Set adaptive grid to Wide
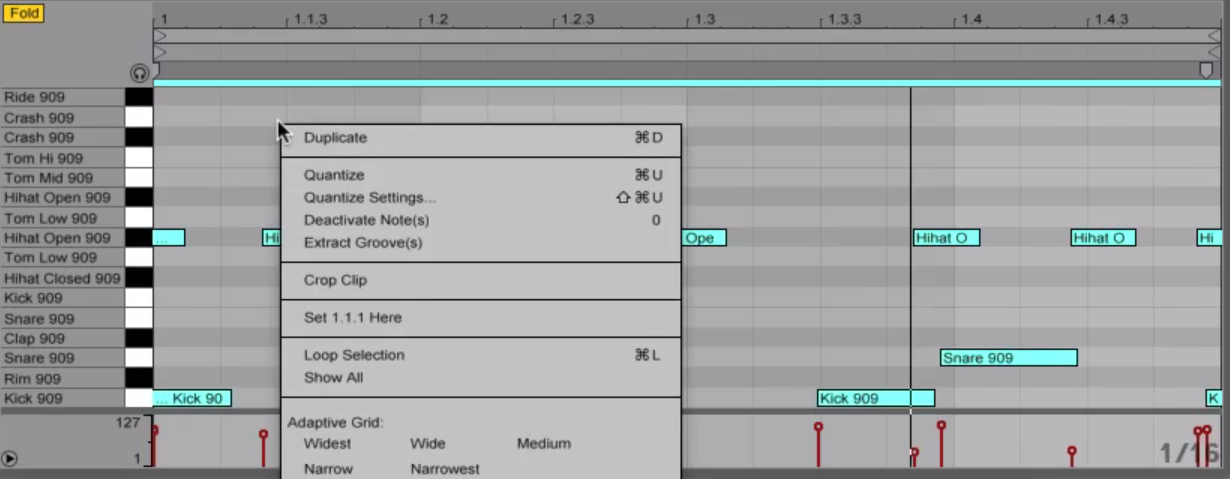The width and height of the screenshot is (1230, 479). pyautogui.click(x=428, y=444)
